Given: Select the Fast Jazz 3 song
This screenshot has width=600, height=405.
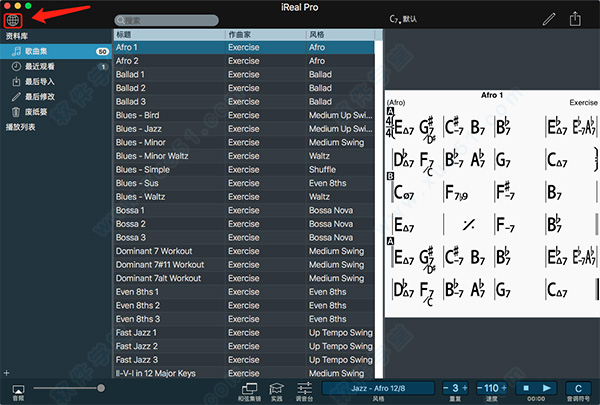Looking at the screenshot, I should (x=244, y=360).
